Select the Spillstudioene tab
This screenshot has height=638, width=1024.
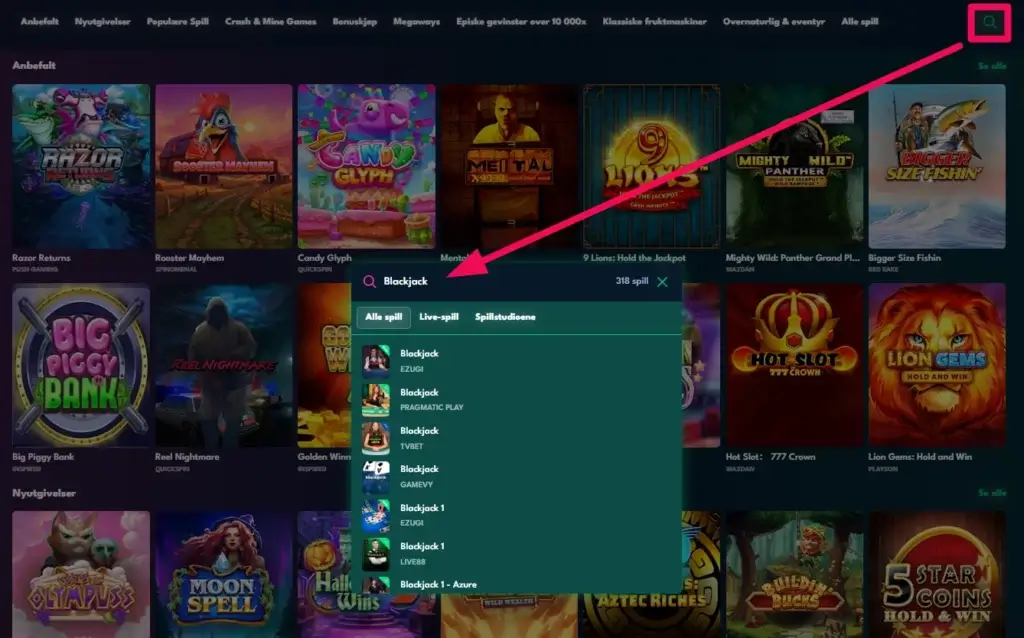(x=505, y=317)
